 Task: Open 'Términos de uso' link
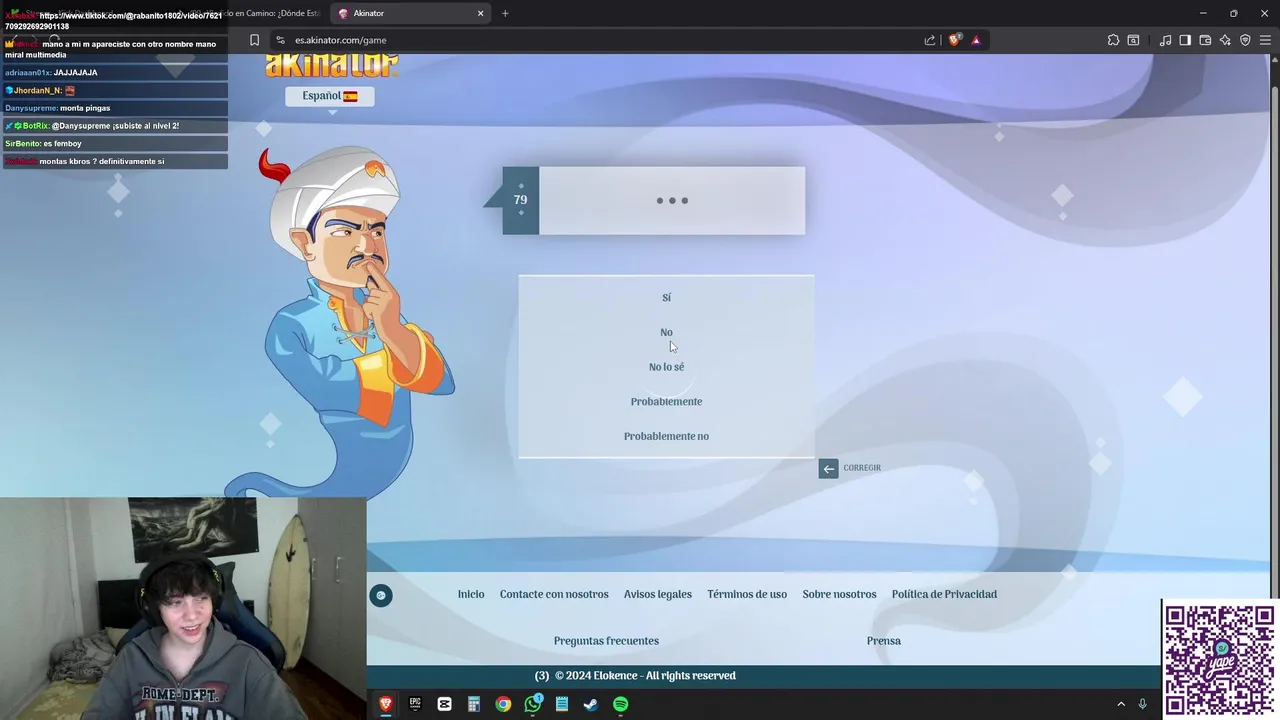pyautogui.click(x=747, y=594)
